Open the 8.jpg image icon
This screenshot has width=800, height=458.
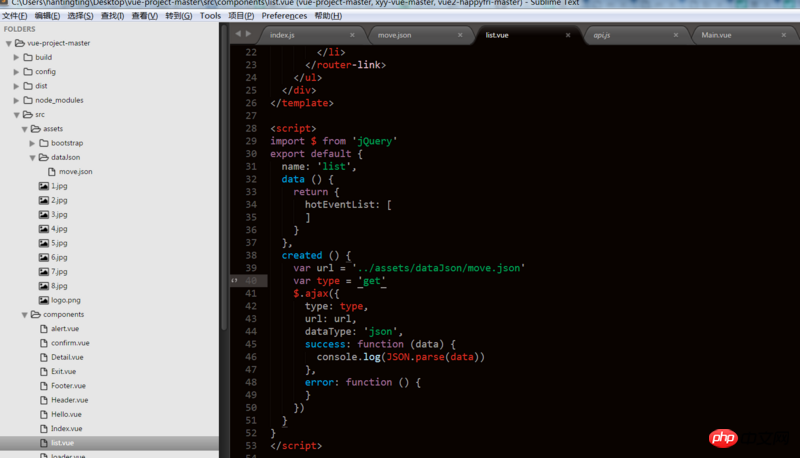click(x=44, y=286)
